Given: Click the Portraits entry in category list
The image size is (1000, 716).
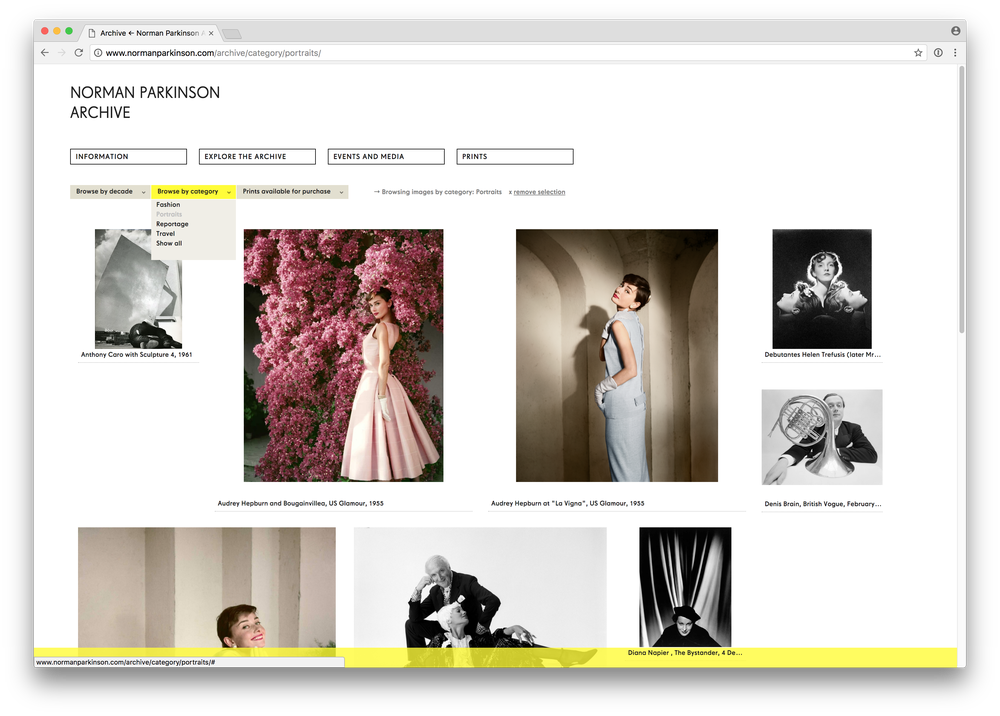Looking at the screenshot, I should pyautogui.click(x=169, y=215).
